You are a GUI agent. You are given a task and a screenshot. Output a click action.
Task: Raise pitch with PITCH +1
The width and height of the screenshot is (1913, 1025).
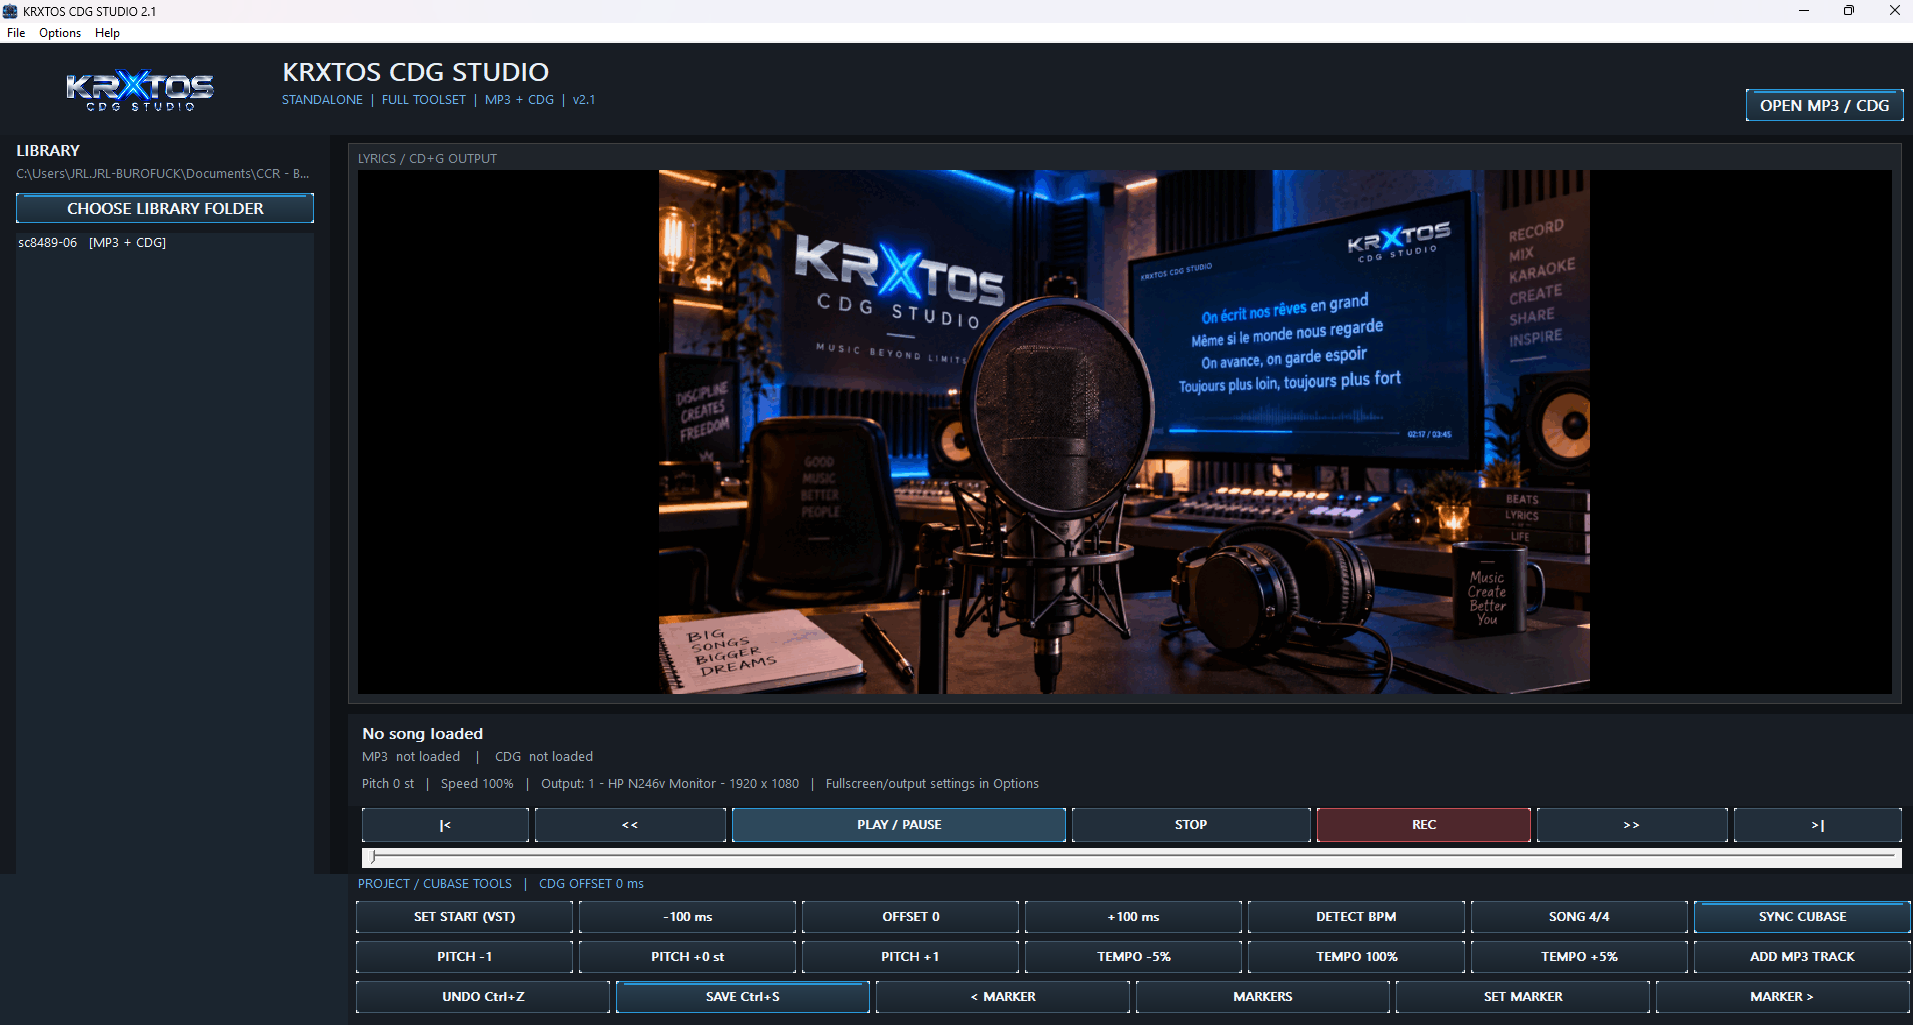(x=910, y=957)
